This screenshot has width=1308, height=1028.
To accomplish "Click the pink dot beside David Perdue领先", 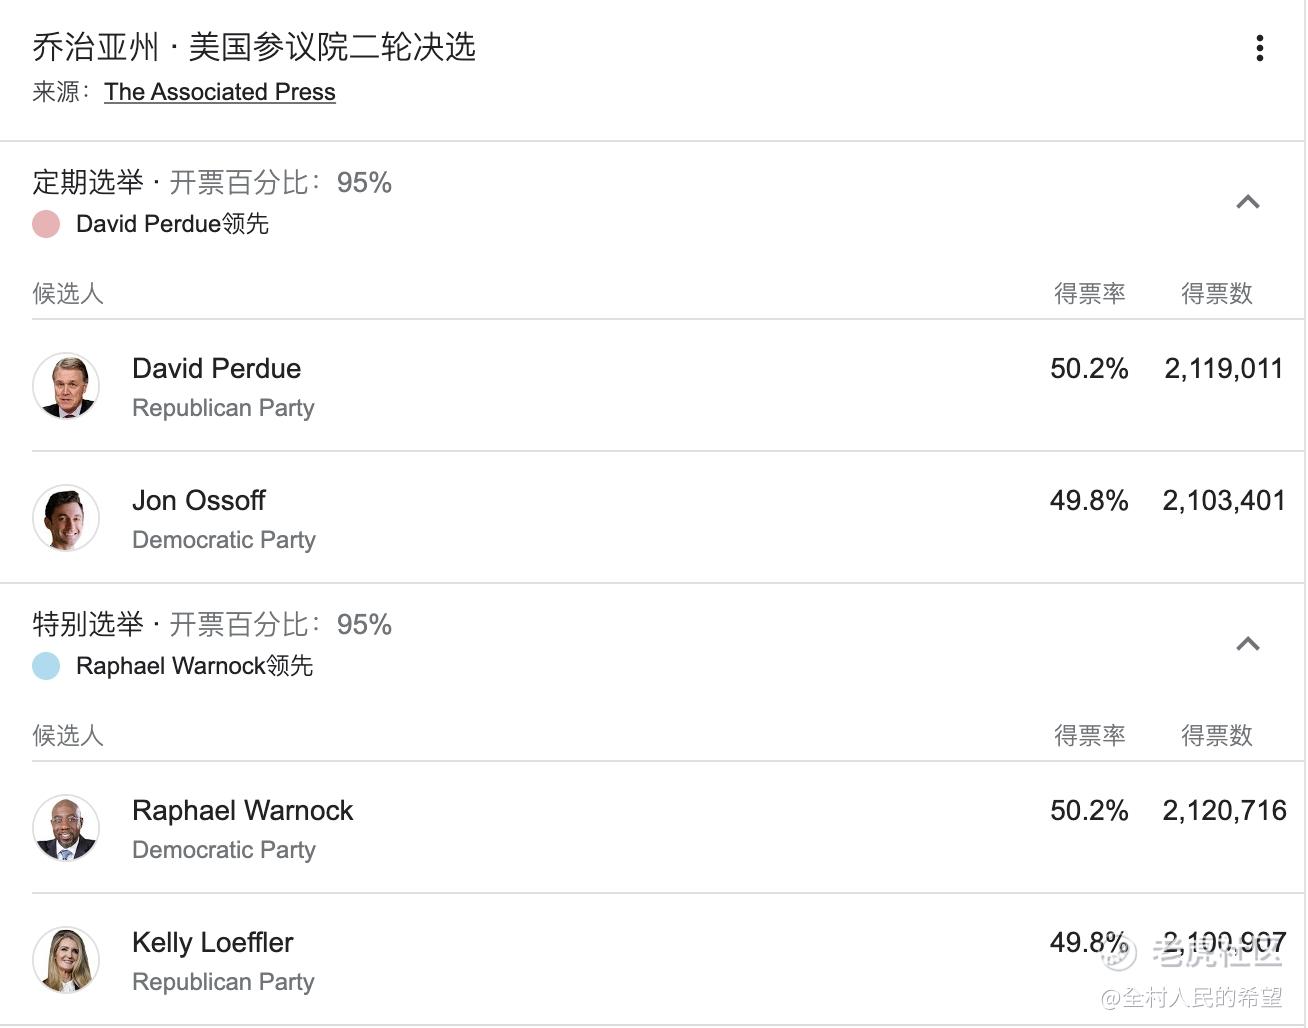I will (x=46, y=224).
